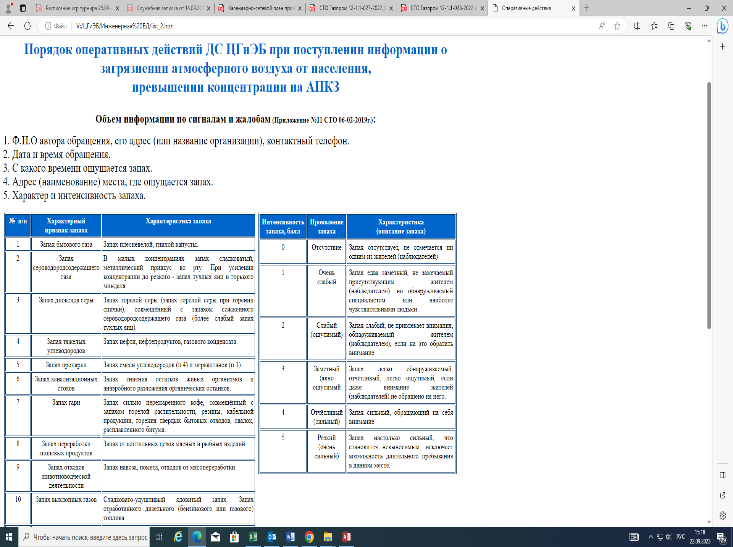The image size is (733, 547).
Task: Open the Collections icon
Action: tap(671, 26)
